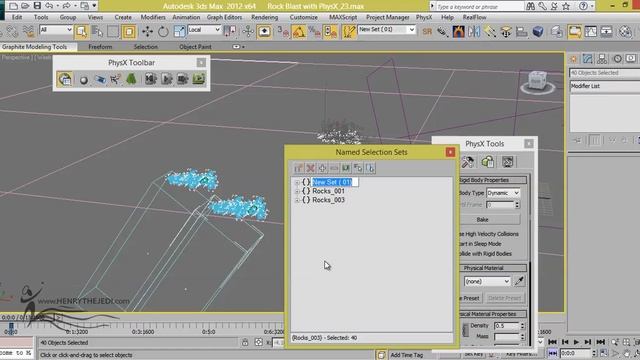640x360 pixels.
Task: Click the sphere rigid body icon in PhysX Toolbar
Action: 84,79
